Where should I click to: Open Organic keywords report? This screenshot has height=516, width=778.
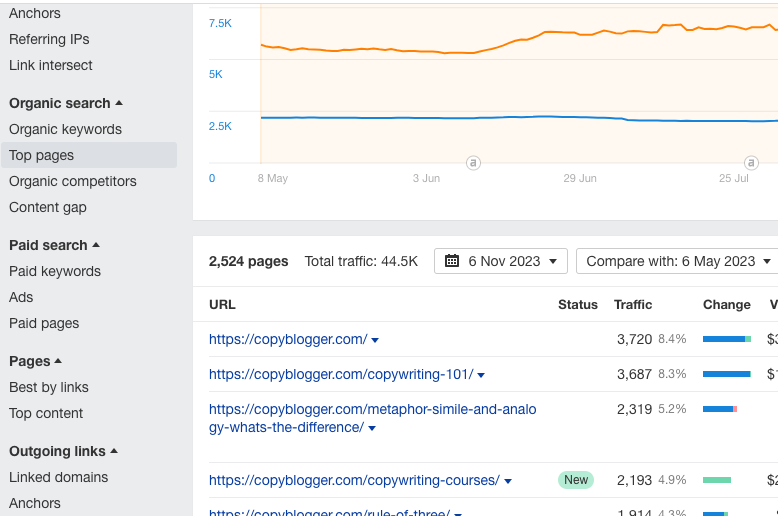pyautogui.click(x=65, y=129)
